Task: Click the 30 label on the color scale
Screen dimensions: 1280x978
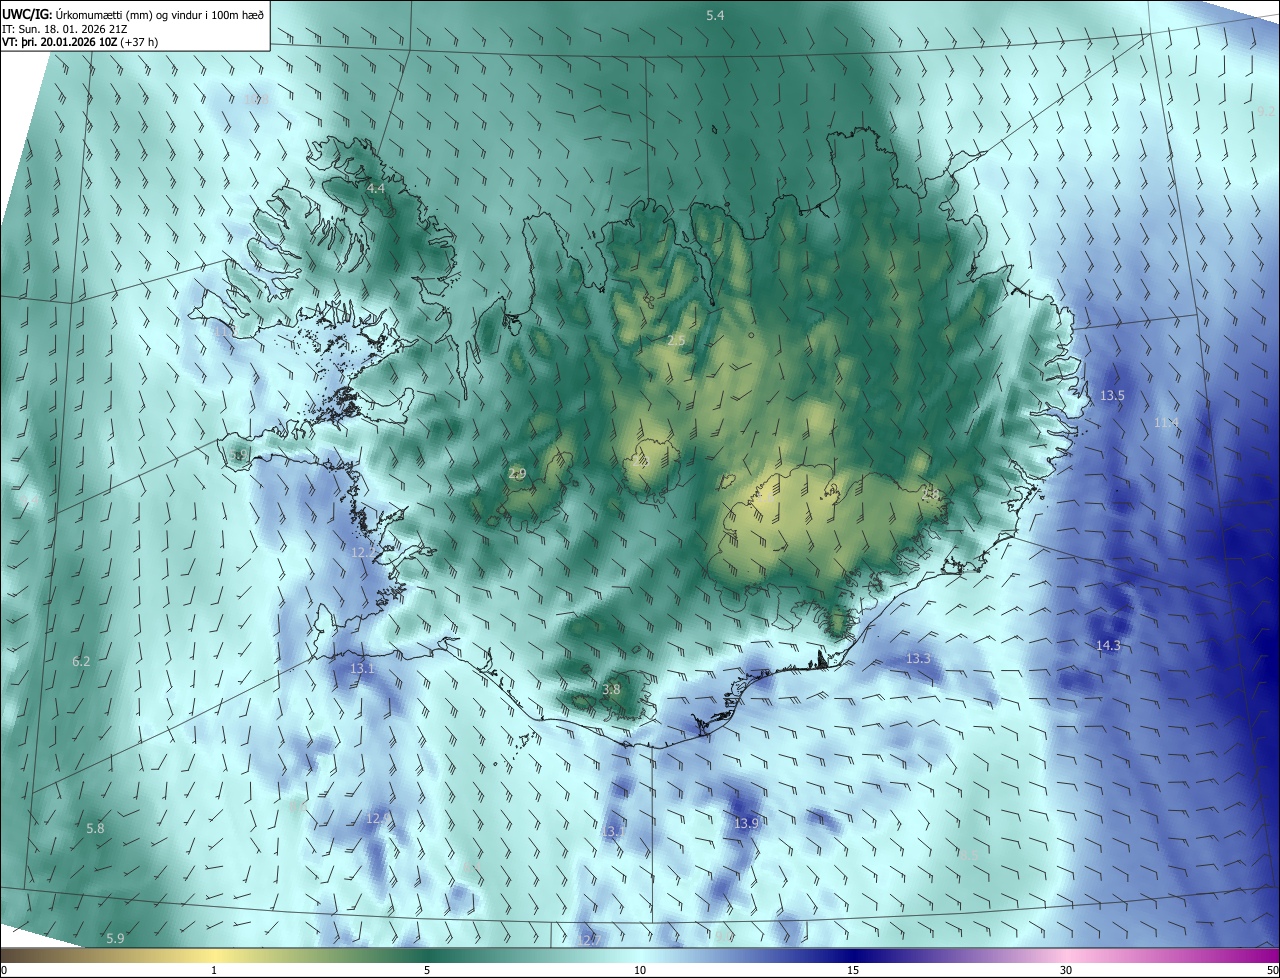Action: click(1066, 970)
